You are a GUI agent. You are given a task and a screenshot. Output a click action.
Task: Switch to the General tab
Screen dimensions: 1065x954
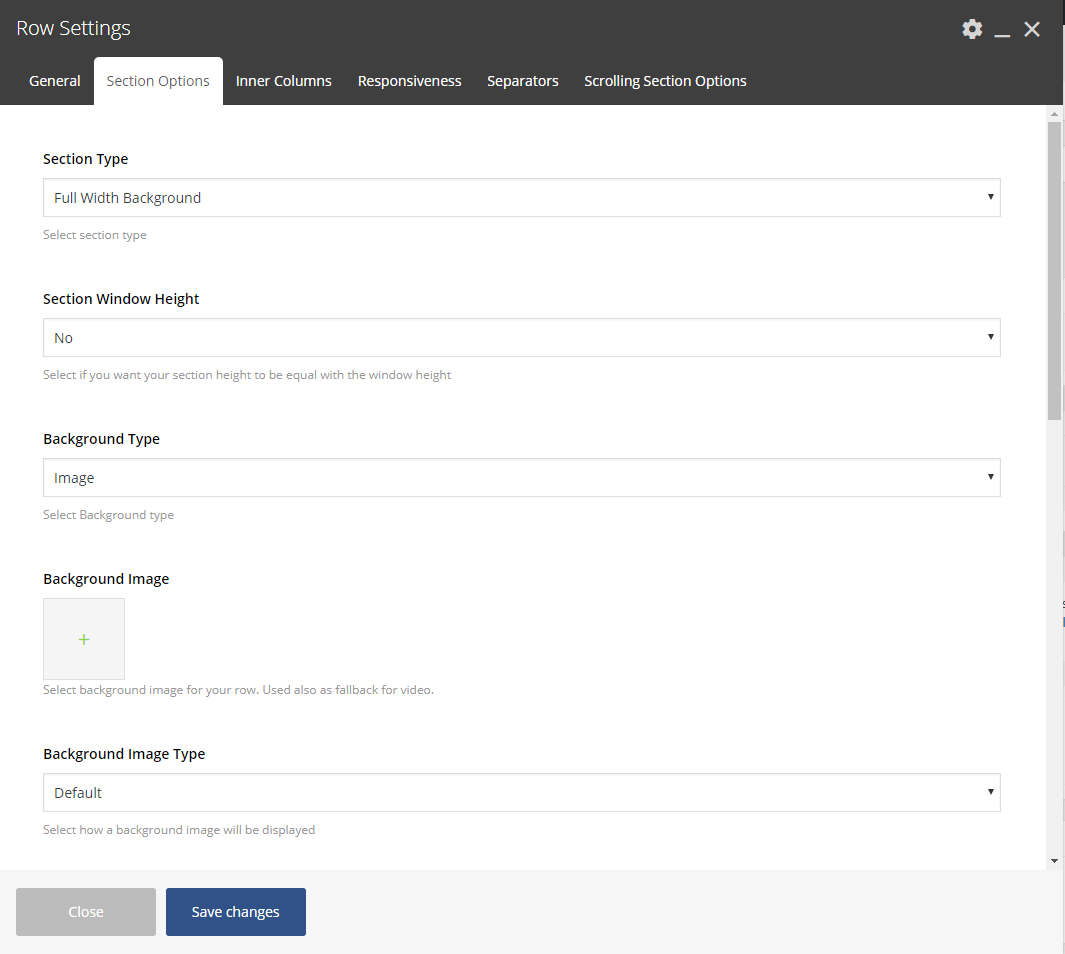[x=54, y=81]
